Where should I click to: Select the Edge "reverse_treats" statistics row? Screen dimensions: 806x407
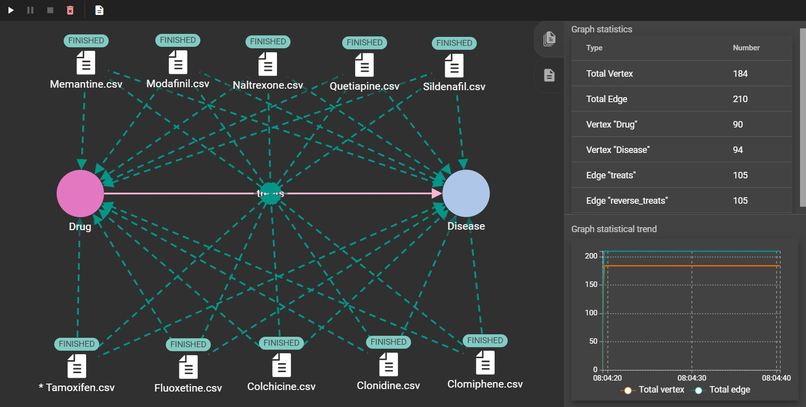(682, 200)
